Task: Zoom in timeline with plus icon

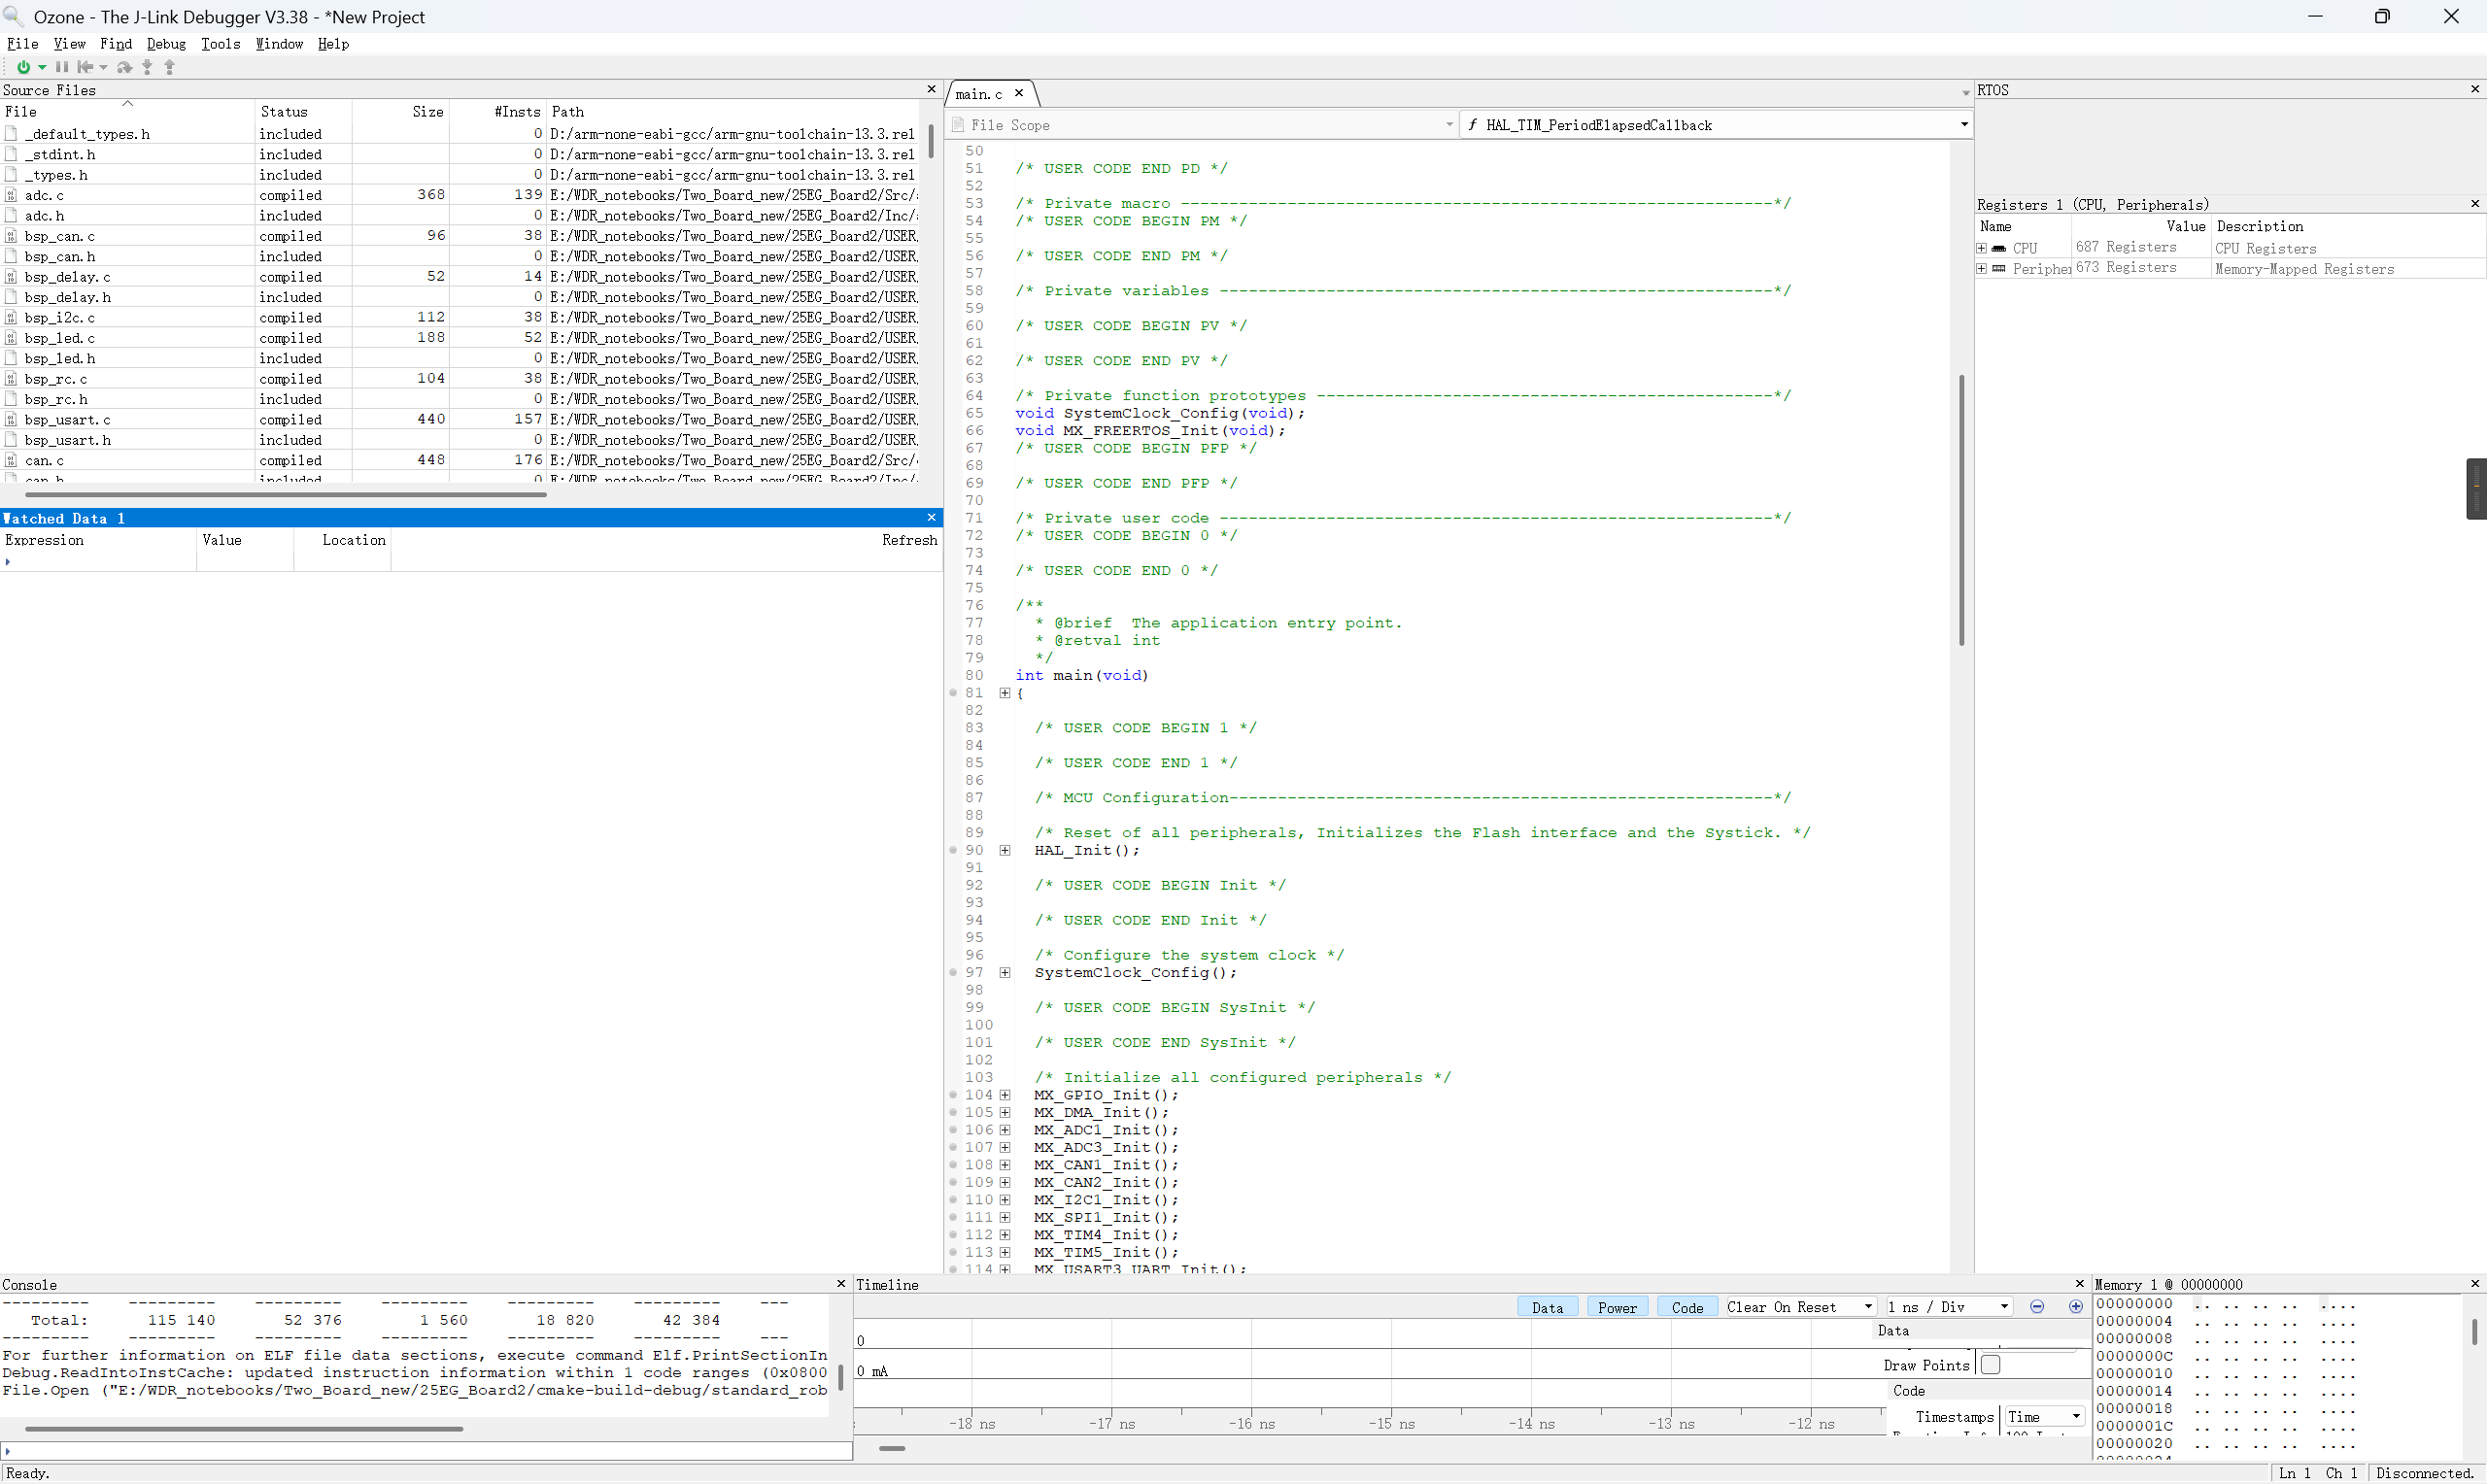Action: tap(2075, 1307)
